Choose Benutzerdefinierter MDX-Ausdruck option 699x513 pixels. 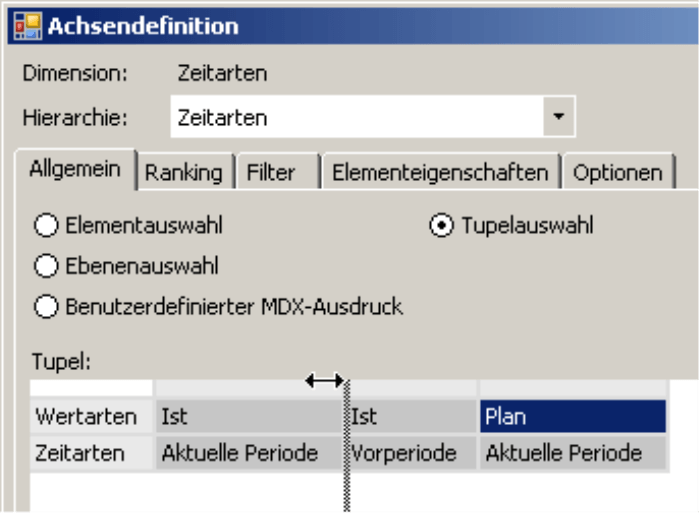[46, 307]
